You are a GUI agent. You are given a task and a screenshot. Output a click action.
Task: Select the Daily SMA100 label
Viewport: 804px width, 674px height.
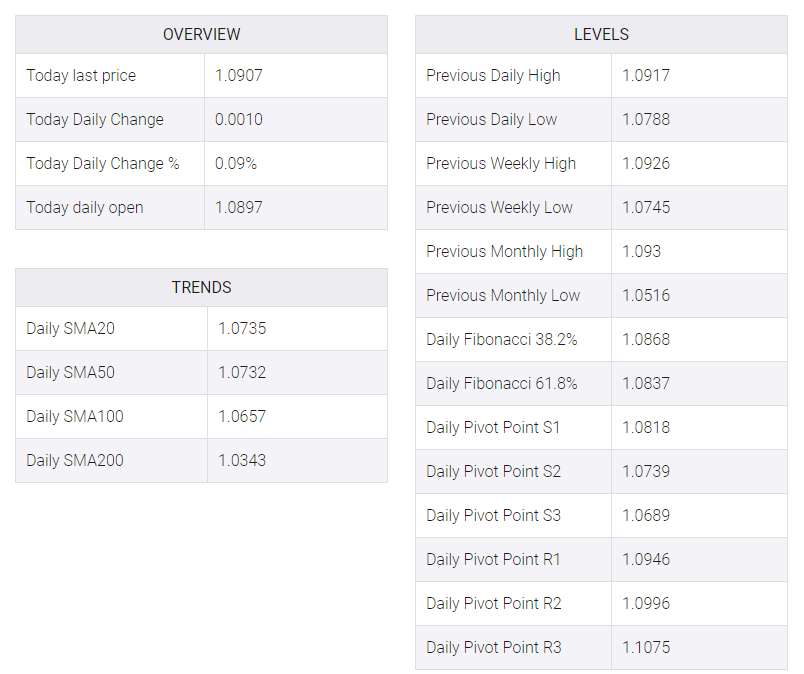pyautogui.click(x=75, y=417)
